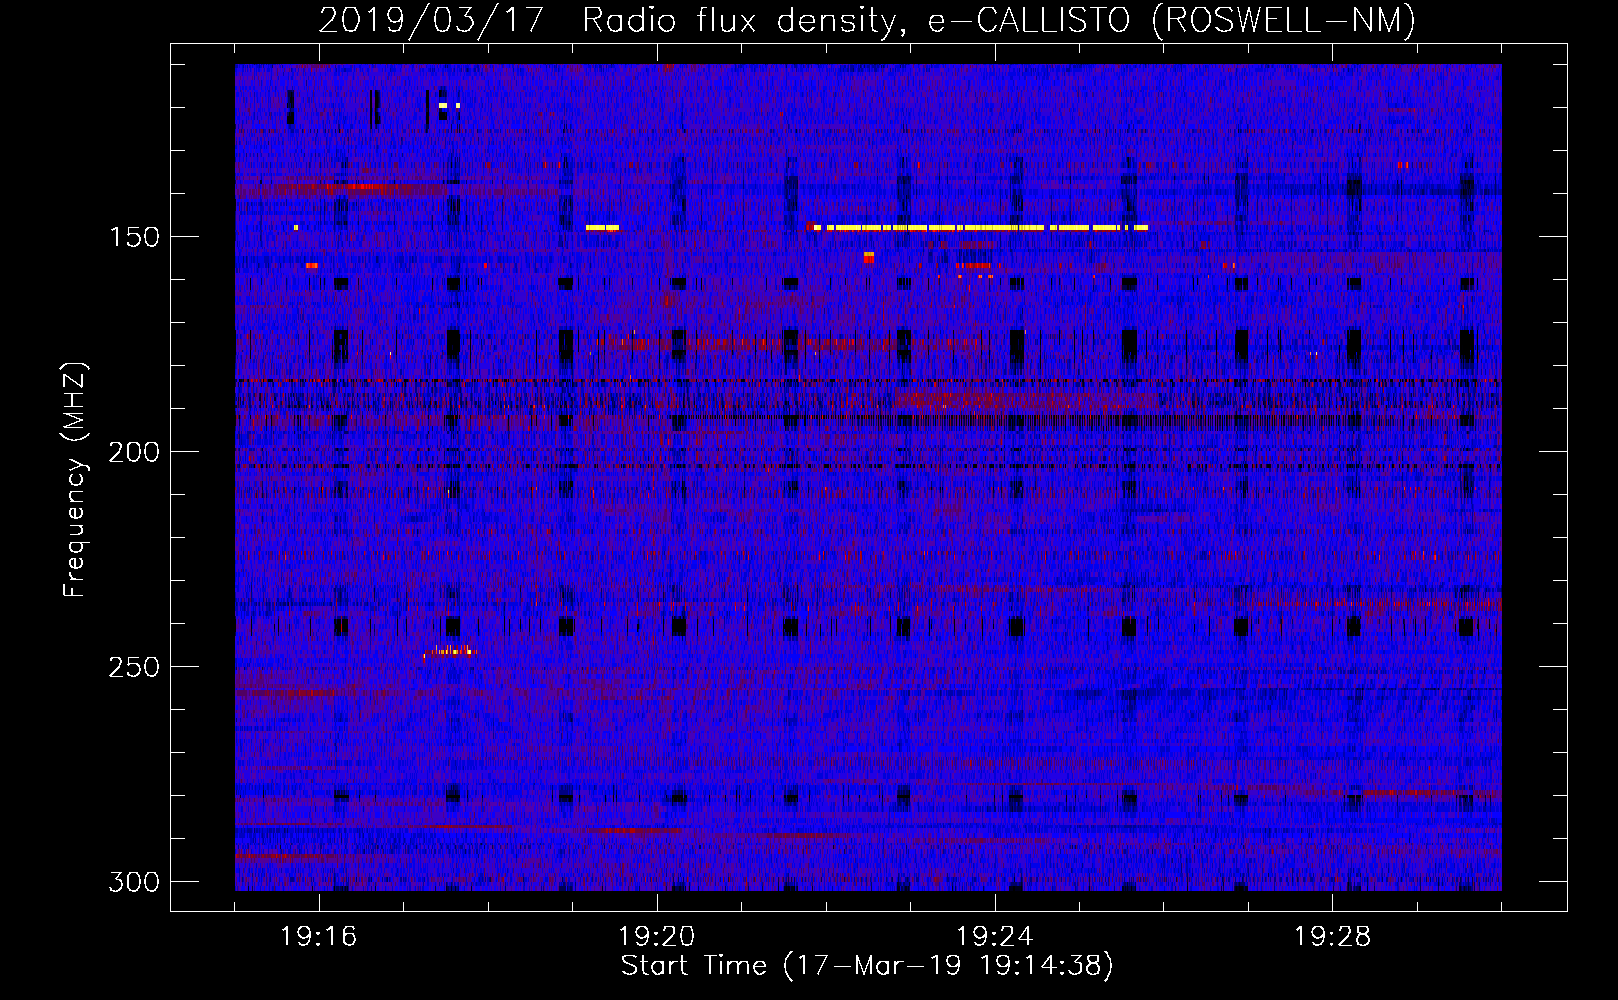
Task: Click the 200 frequency tick label
Action: point(134,452)
